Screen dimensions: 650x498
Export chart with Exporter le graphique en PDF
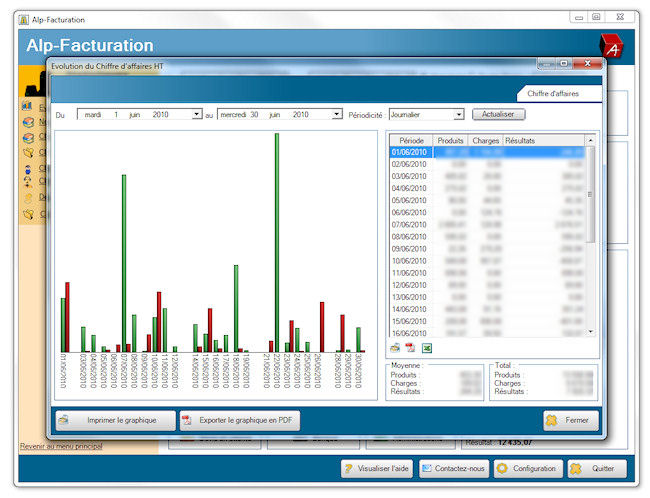(x=240, y=420)
